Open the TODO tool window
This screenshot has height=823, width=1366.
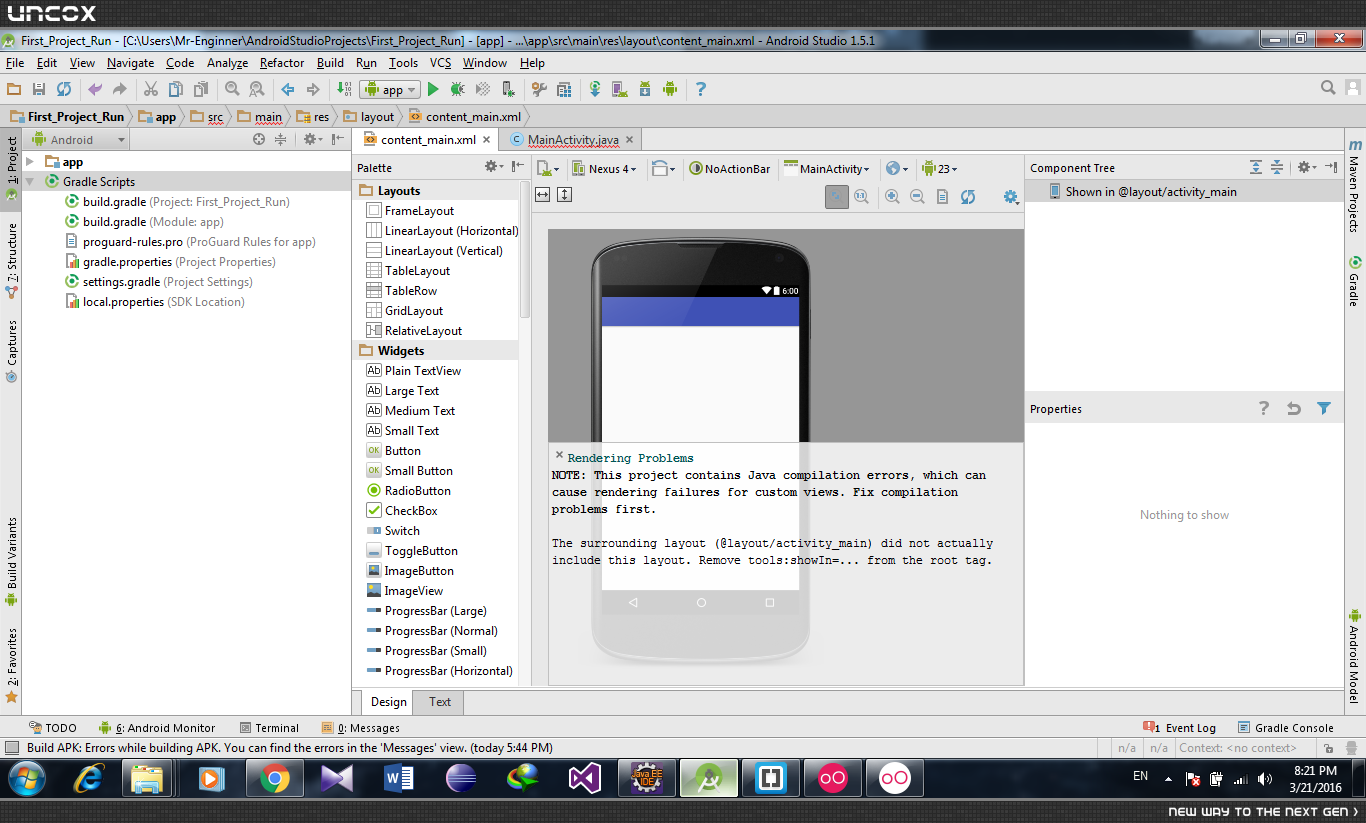coord(53,728)
